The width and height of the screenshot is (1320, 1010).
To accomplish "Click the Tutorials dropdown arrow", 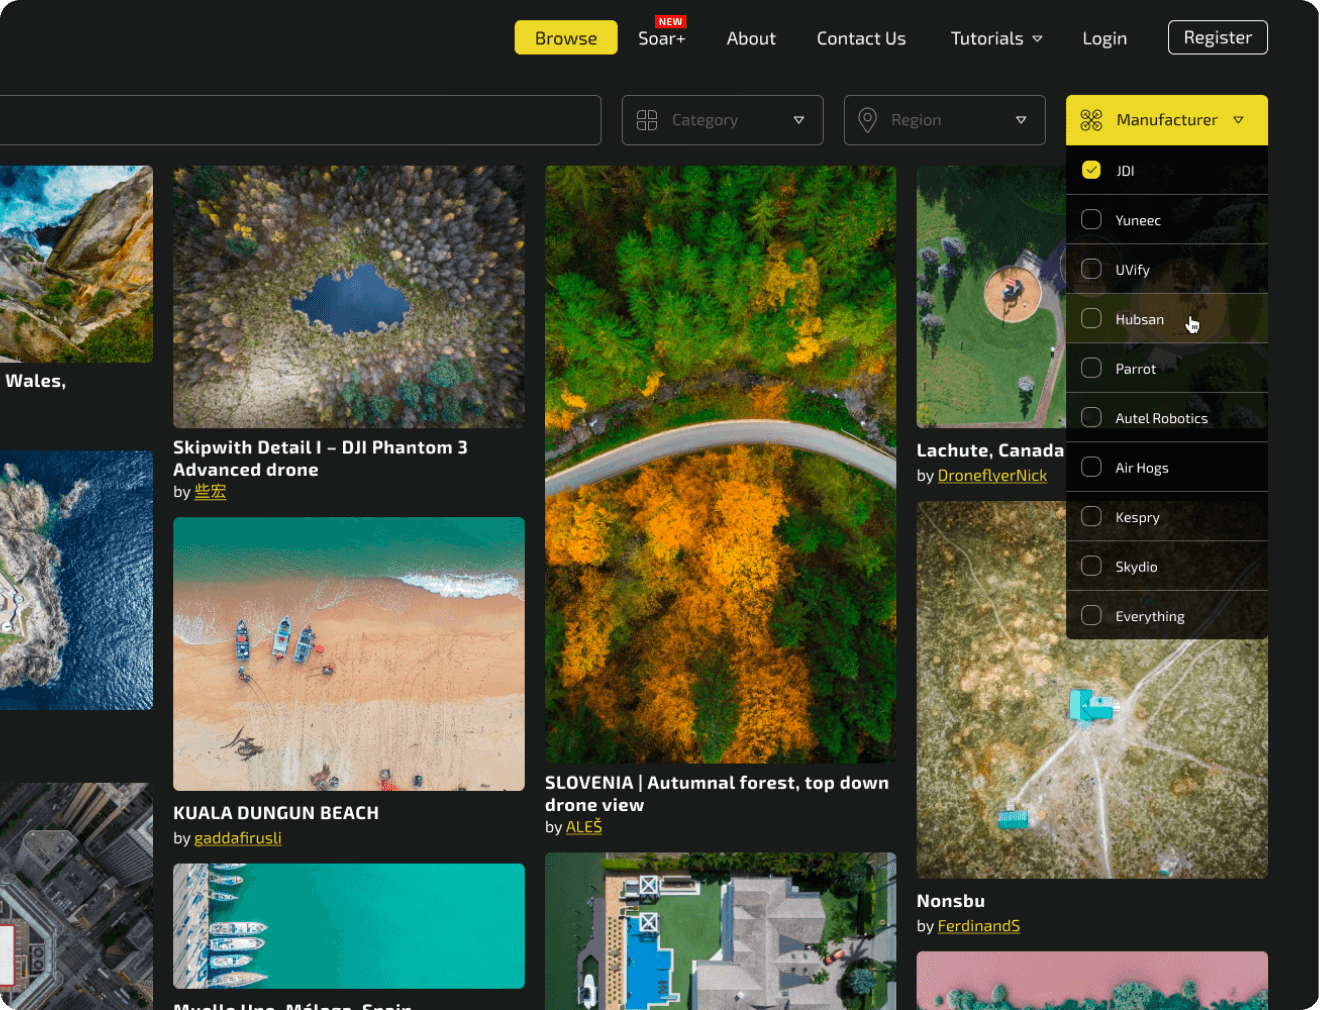I will click(1037, 39).
